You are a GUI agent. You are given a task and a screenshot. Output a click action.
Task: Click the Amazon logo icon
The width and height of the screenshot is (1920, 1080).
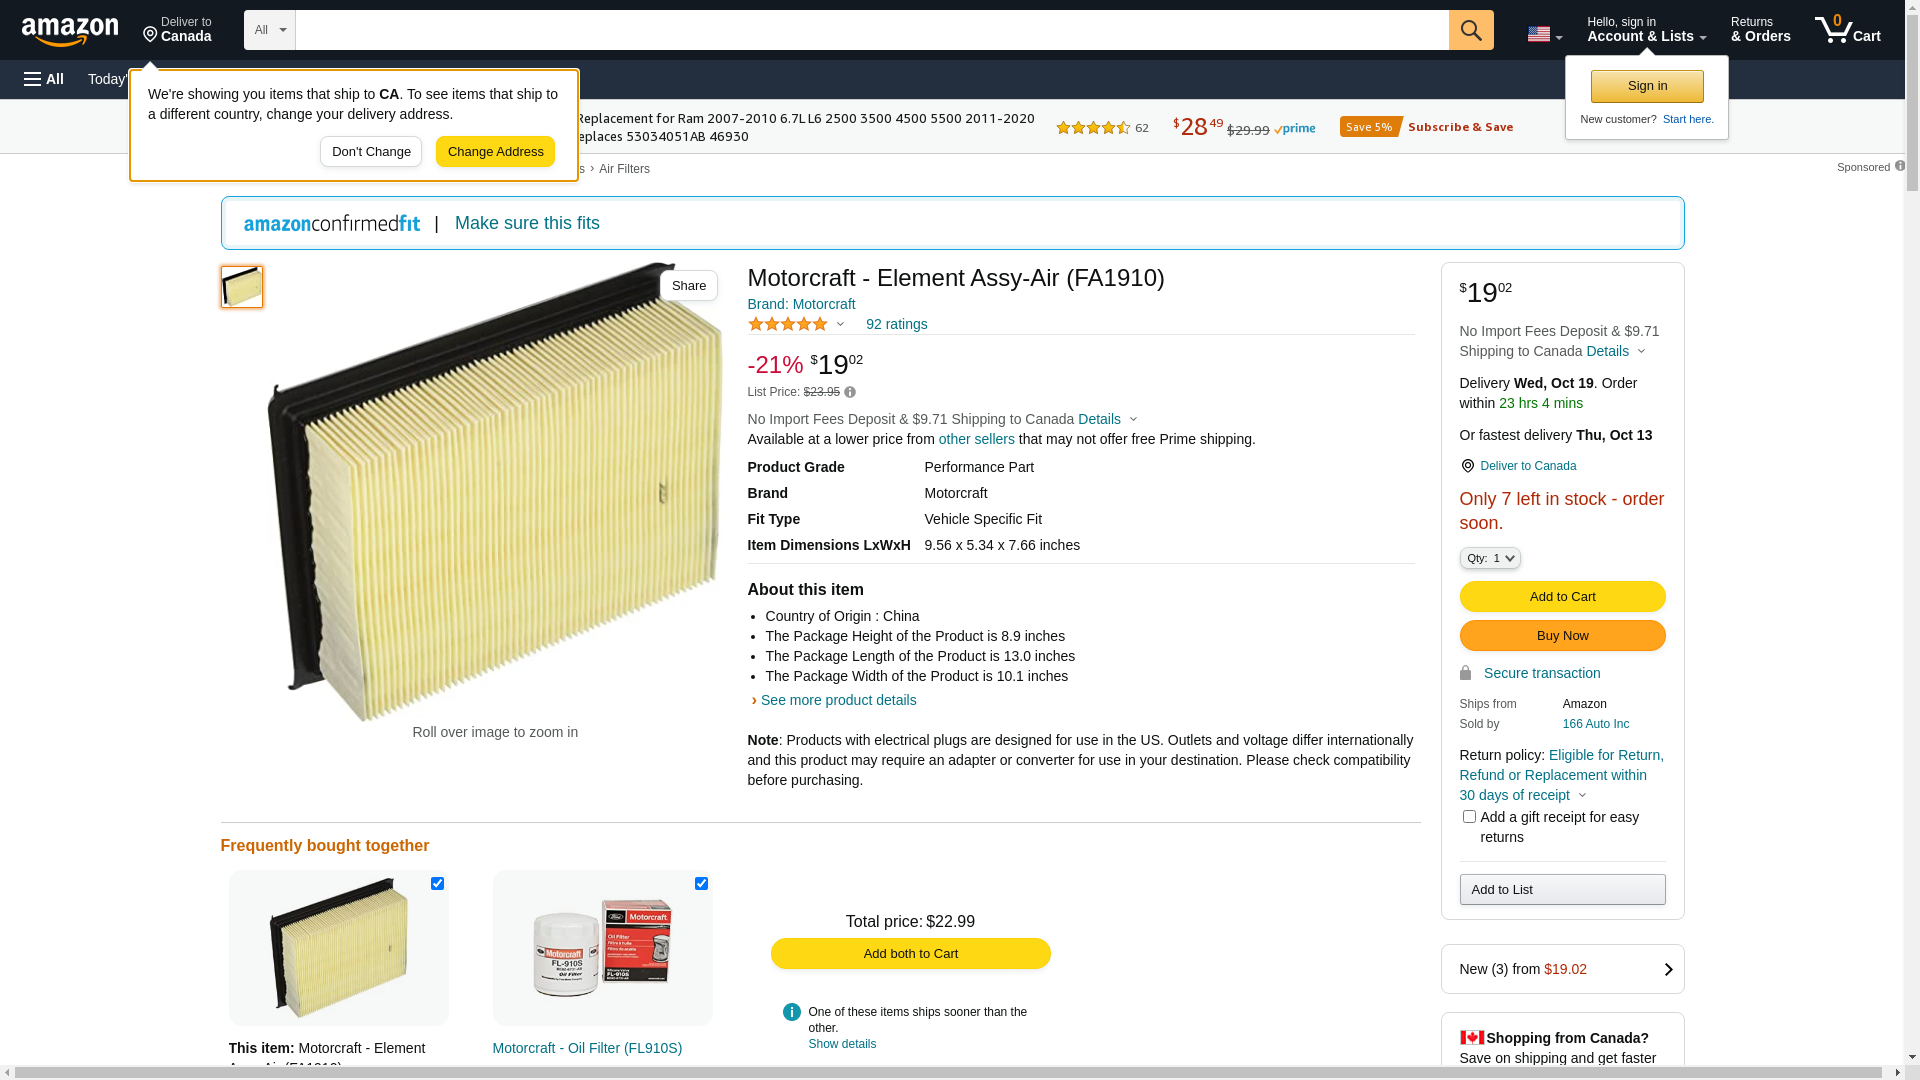point(70,32)
